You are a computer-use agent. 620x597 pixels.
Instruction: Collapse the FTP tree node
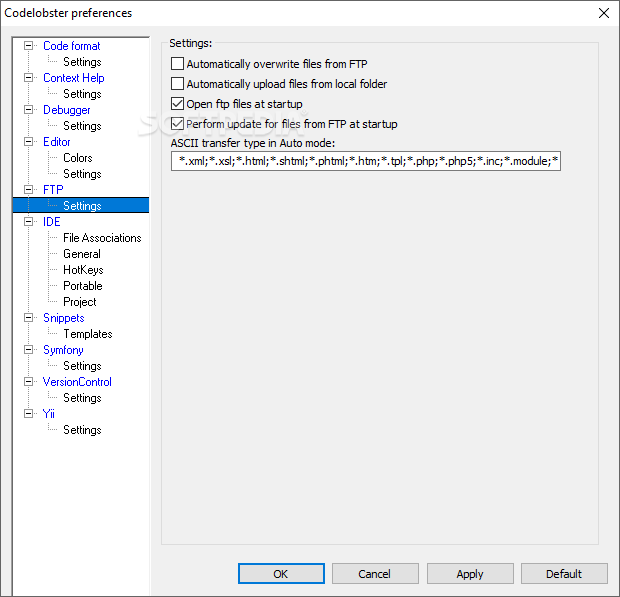[28, 189]
